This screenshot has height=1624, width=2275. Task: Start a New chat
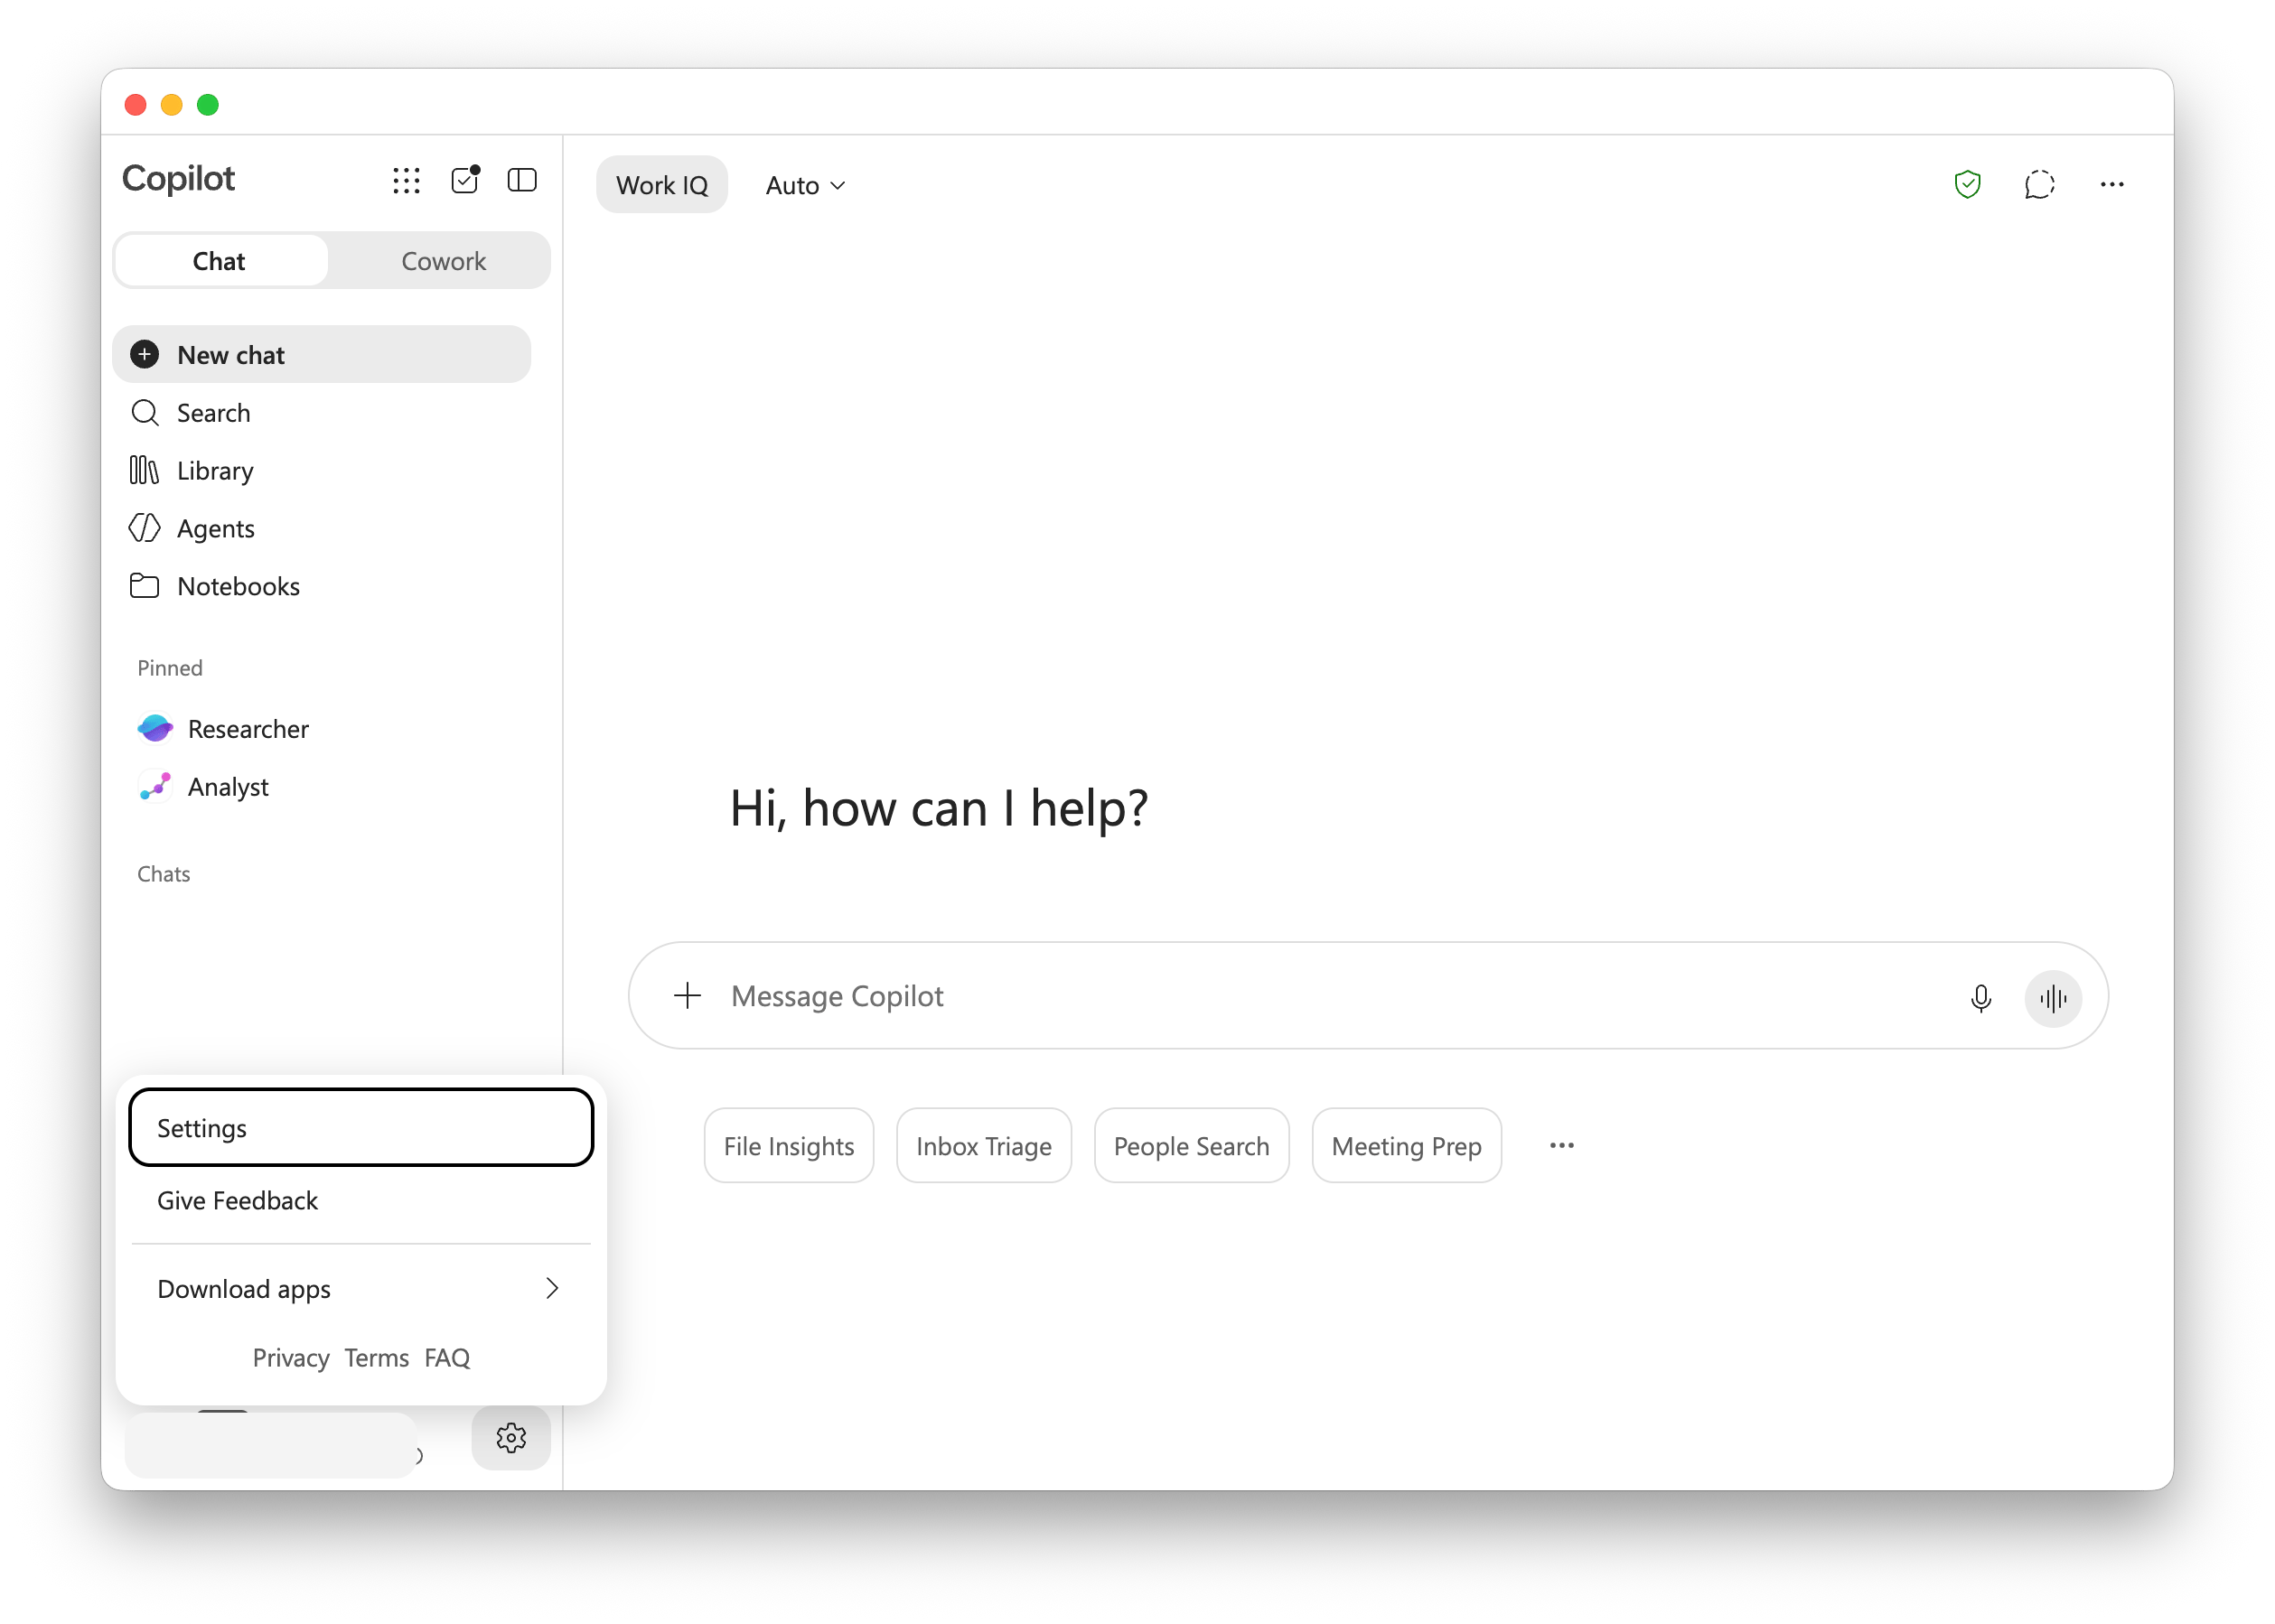(321, 355)
